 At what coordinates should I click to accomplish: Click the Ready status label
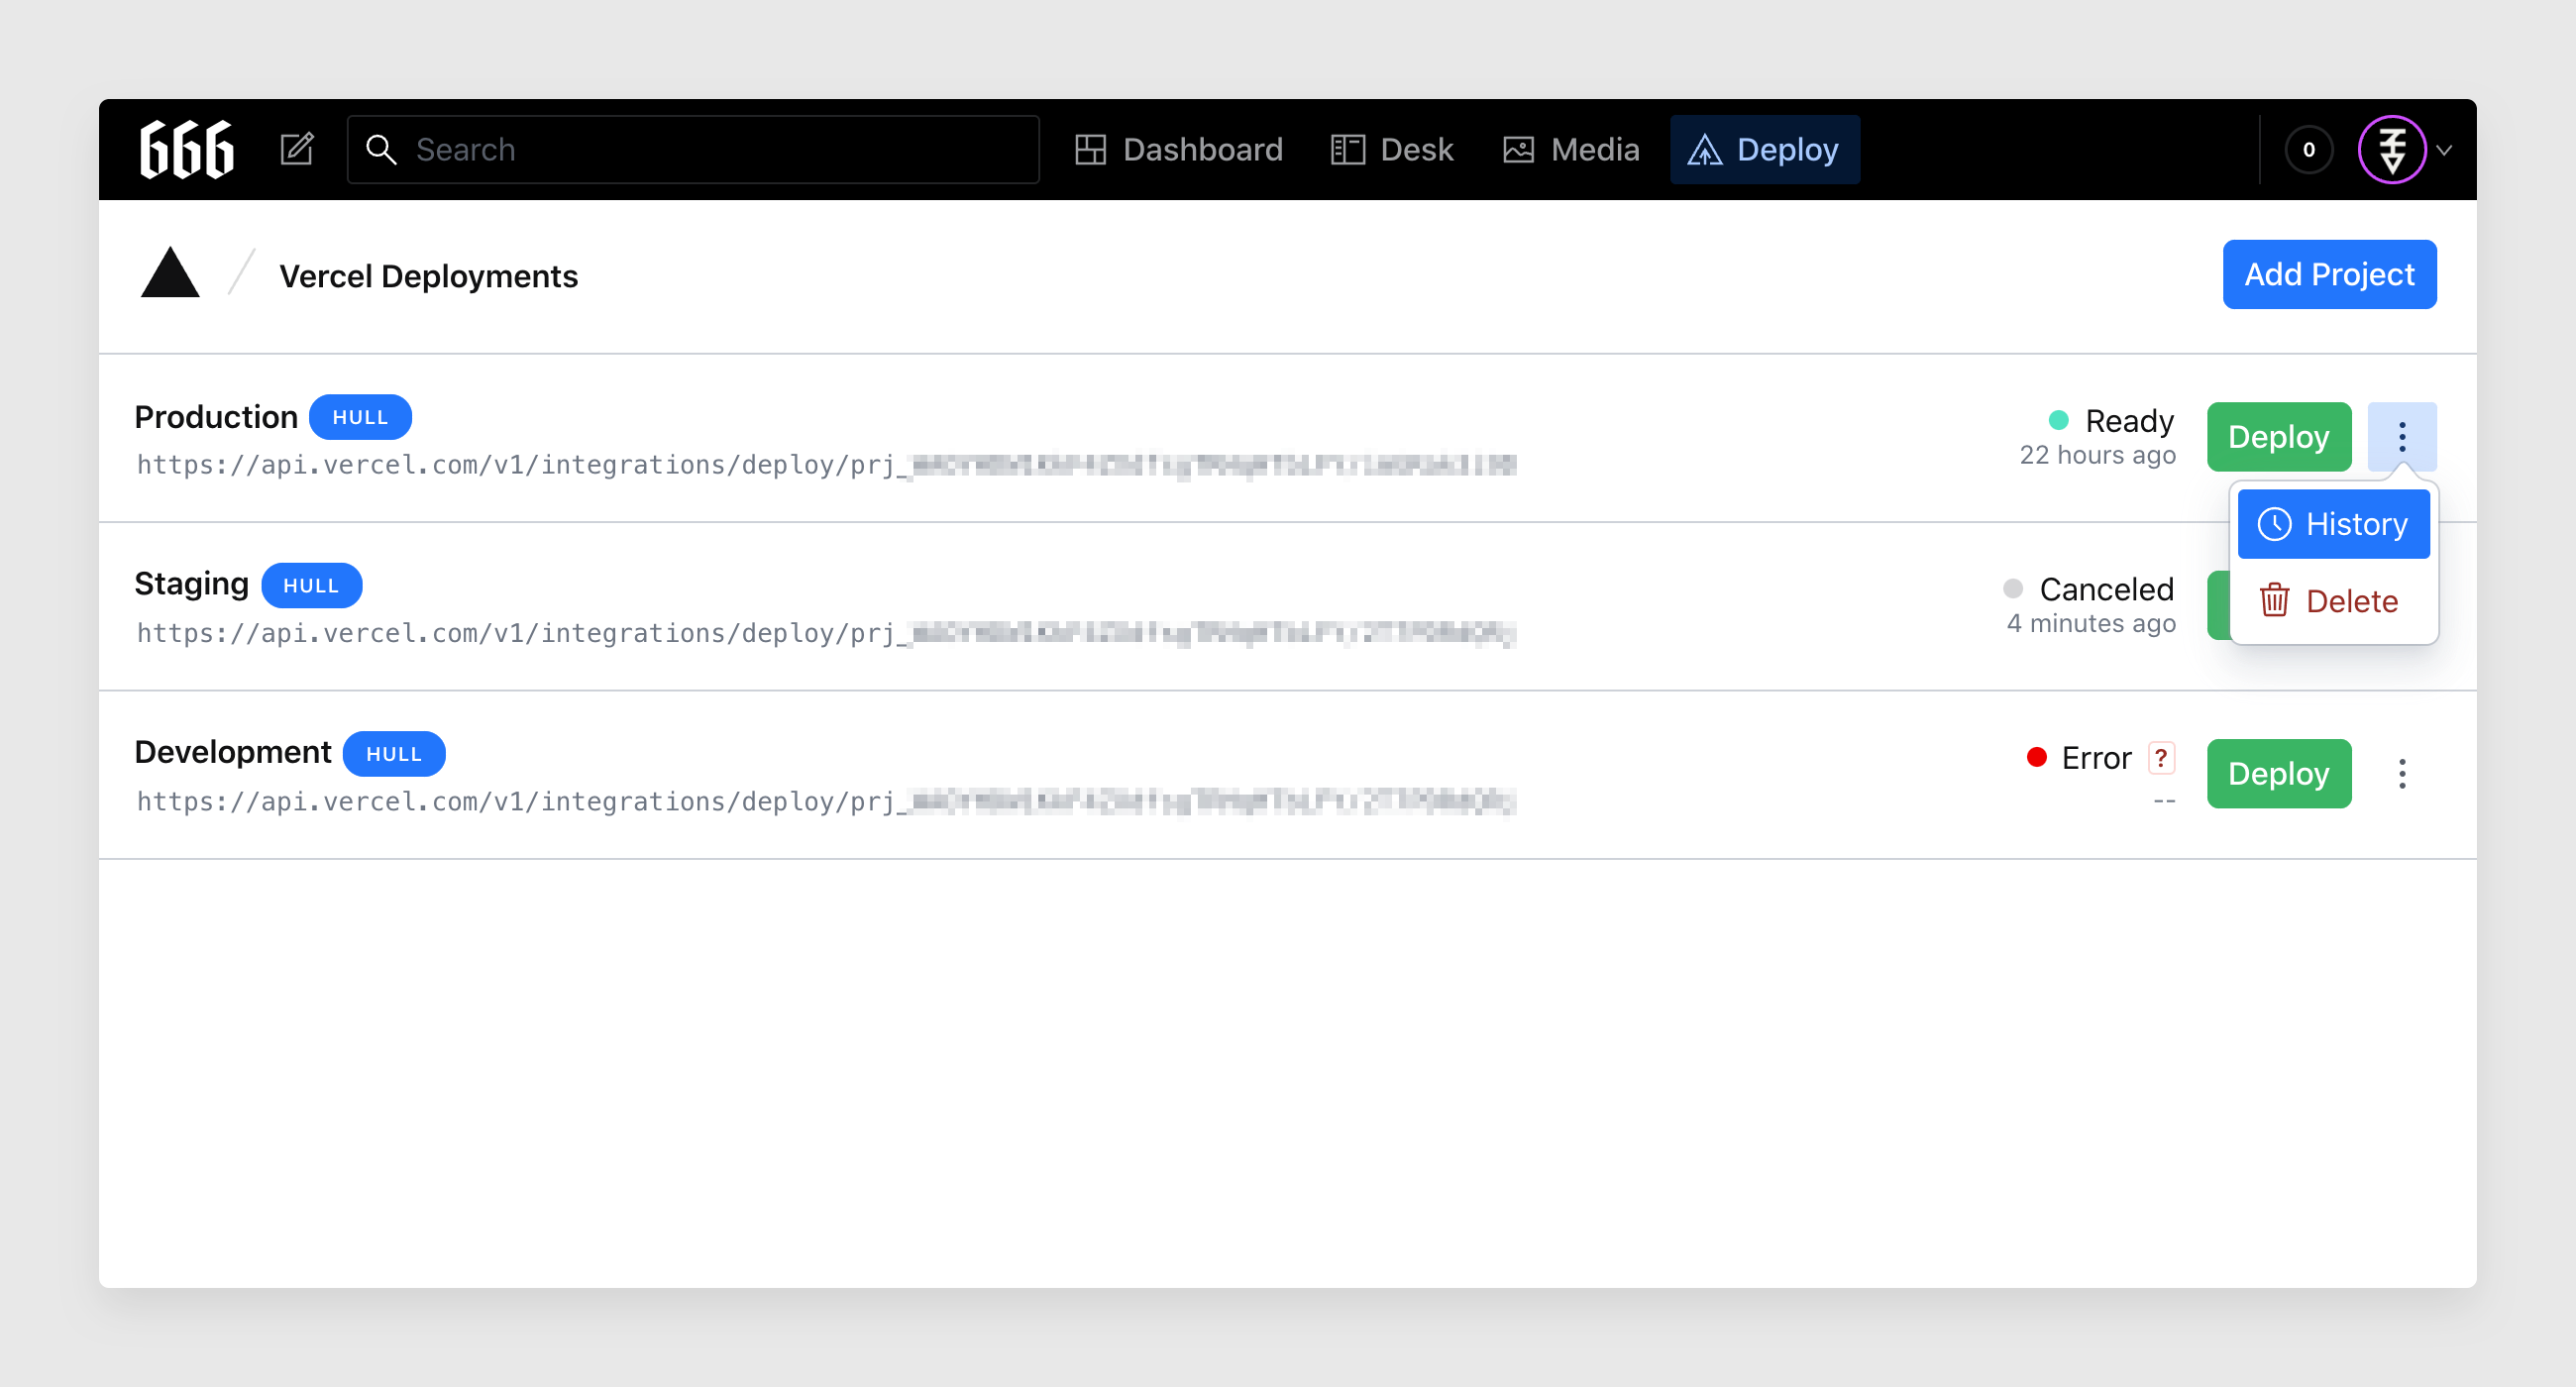click(x=2129, y=421)
